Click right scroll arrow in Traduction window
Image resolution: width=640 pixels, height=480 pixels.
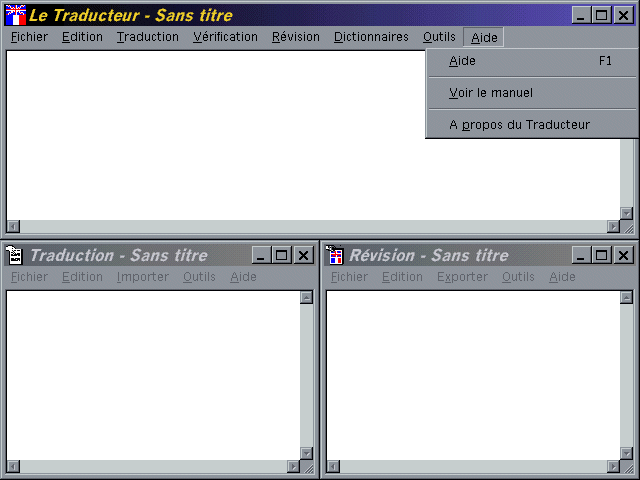pyautogui.click(x=293, y=466)
